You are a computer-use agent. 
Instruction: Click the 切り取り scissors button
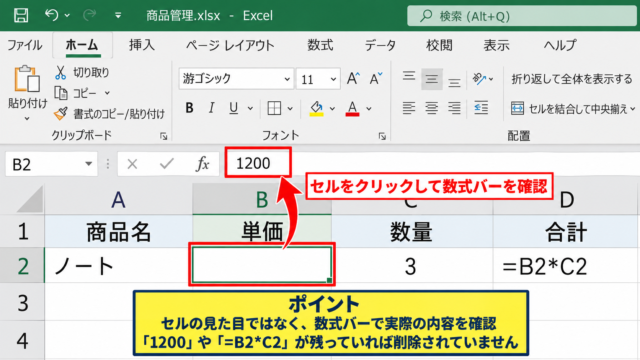click(x=82, y=73)
